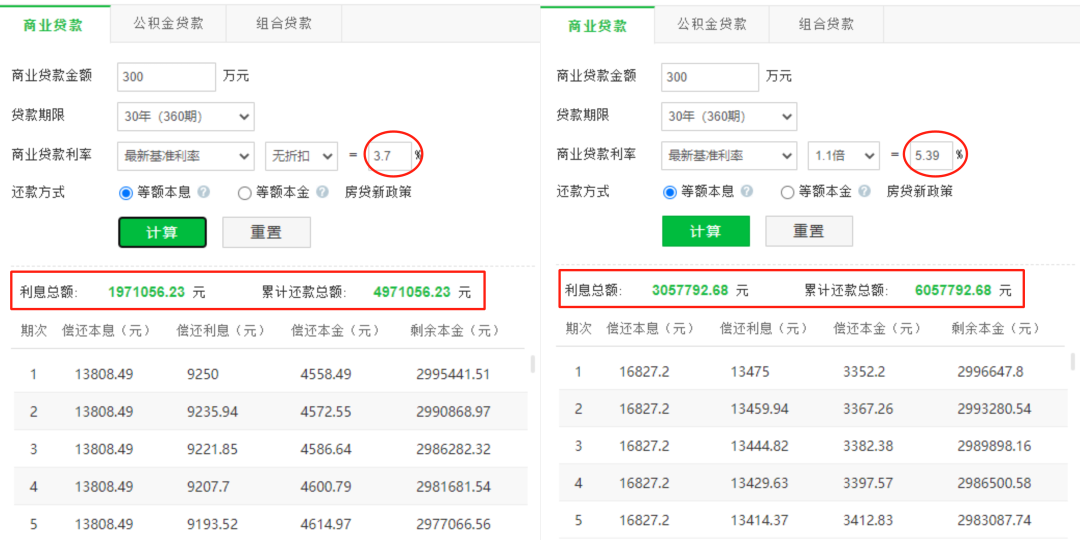Switch to 公积金贷款 tab in right calculator
The width and height of the screenshot is (1080, 540).
tap(712, 25)
